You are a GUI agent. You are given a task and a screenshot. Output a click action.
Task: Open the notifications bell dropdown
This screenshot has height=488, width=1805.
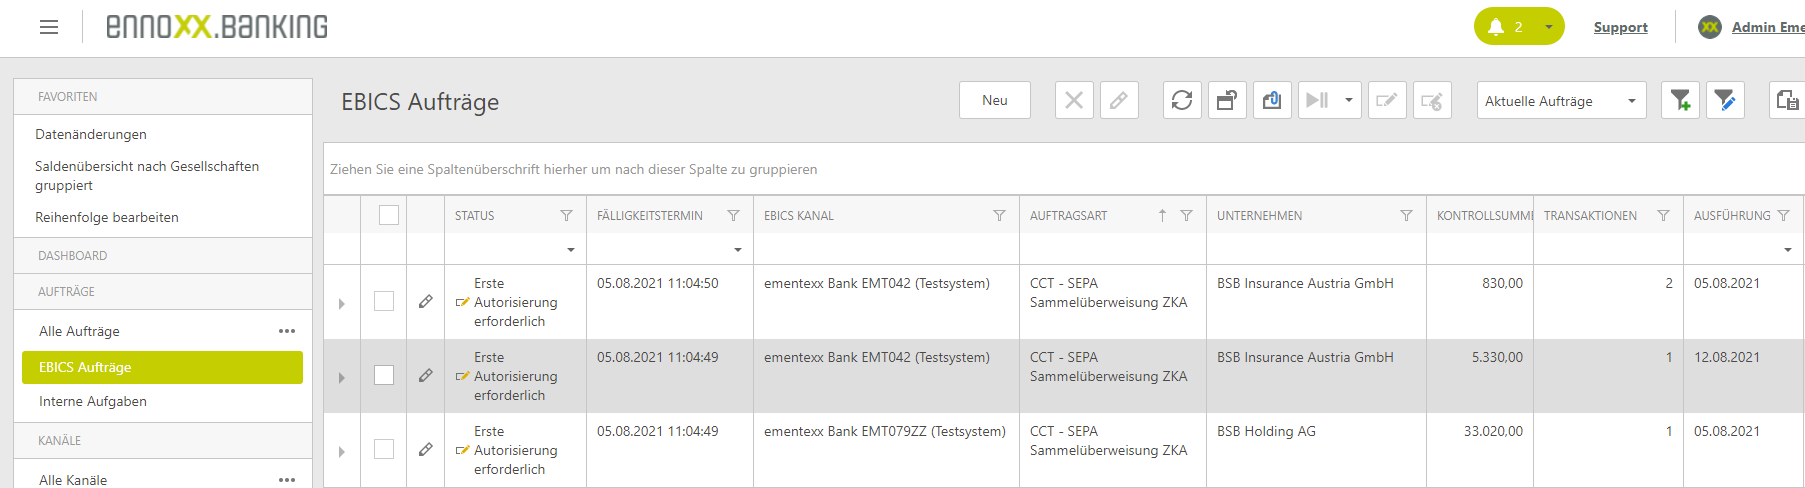(x=1518, y=27)
